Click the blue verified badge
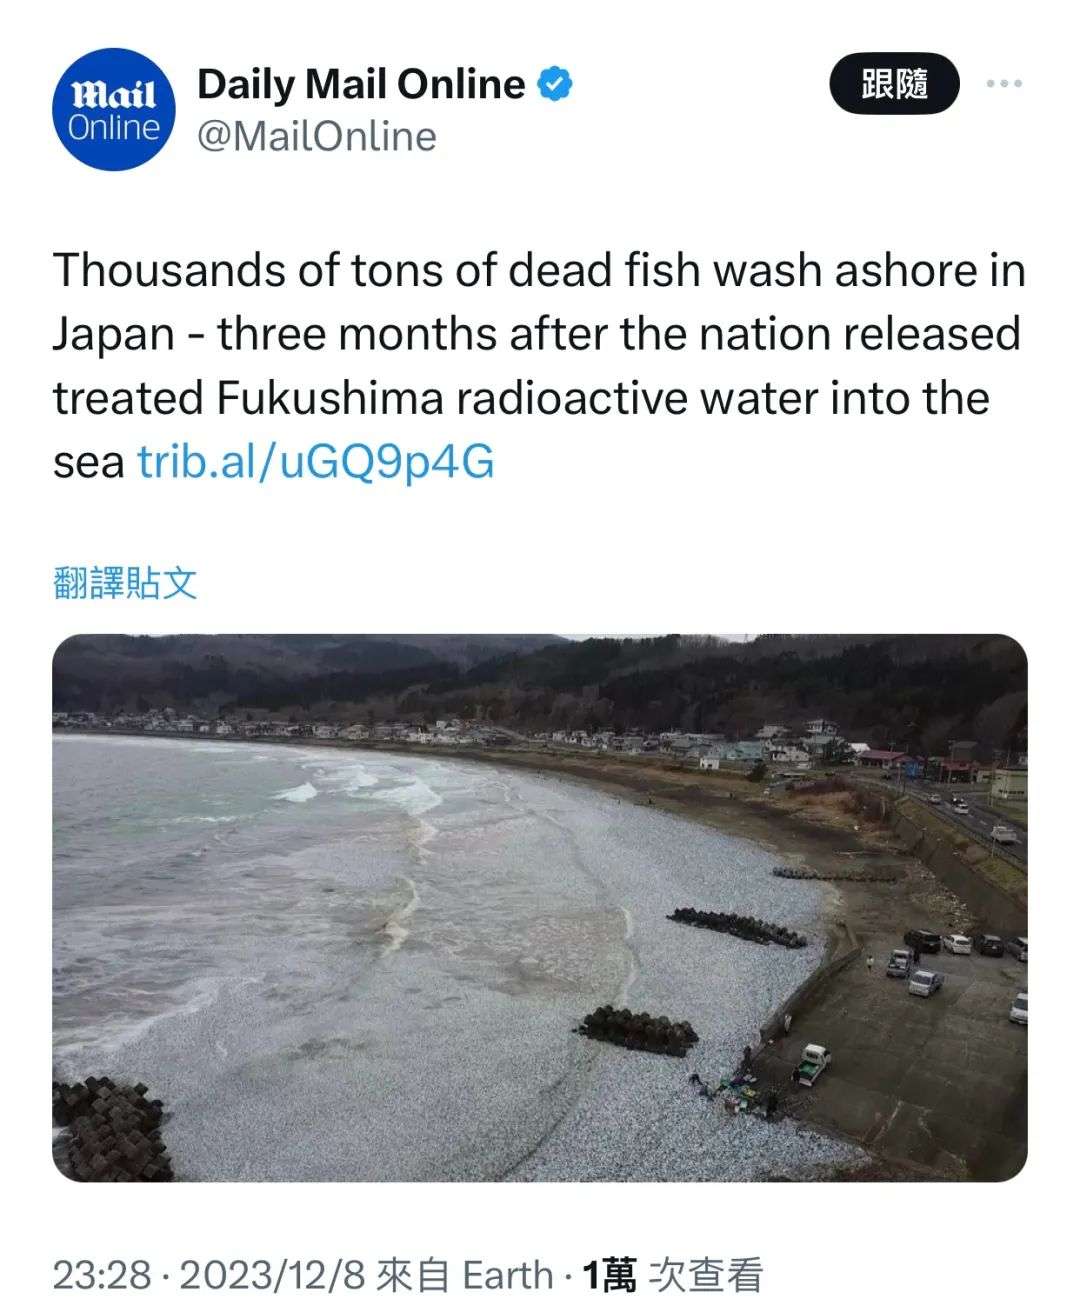The width and height of the screenshot is (1080, 1312). (x=555, y=84)
